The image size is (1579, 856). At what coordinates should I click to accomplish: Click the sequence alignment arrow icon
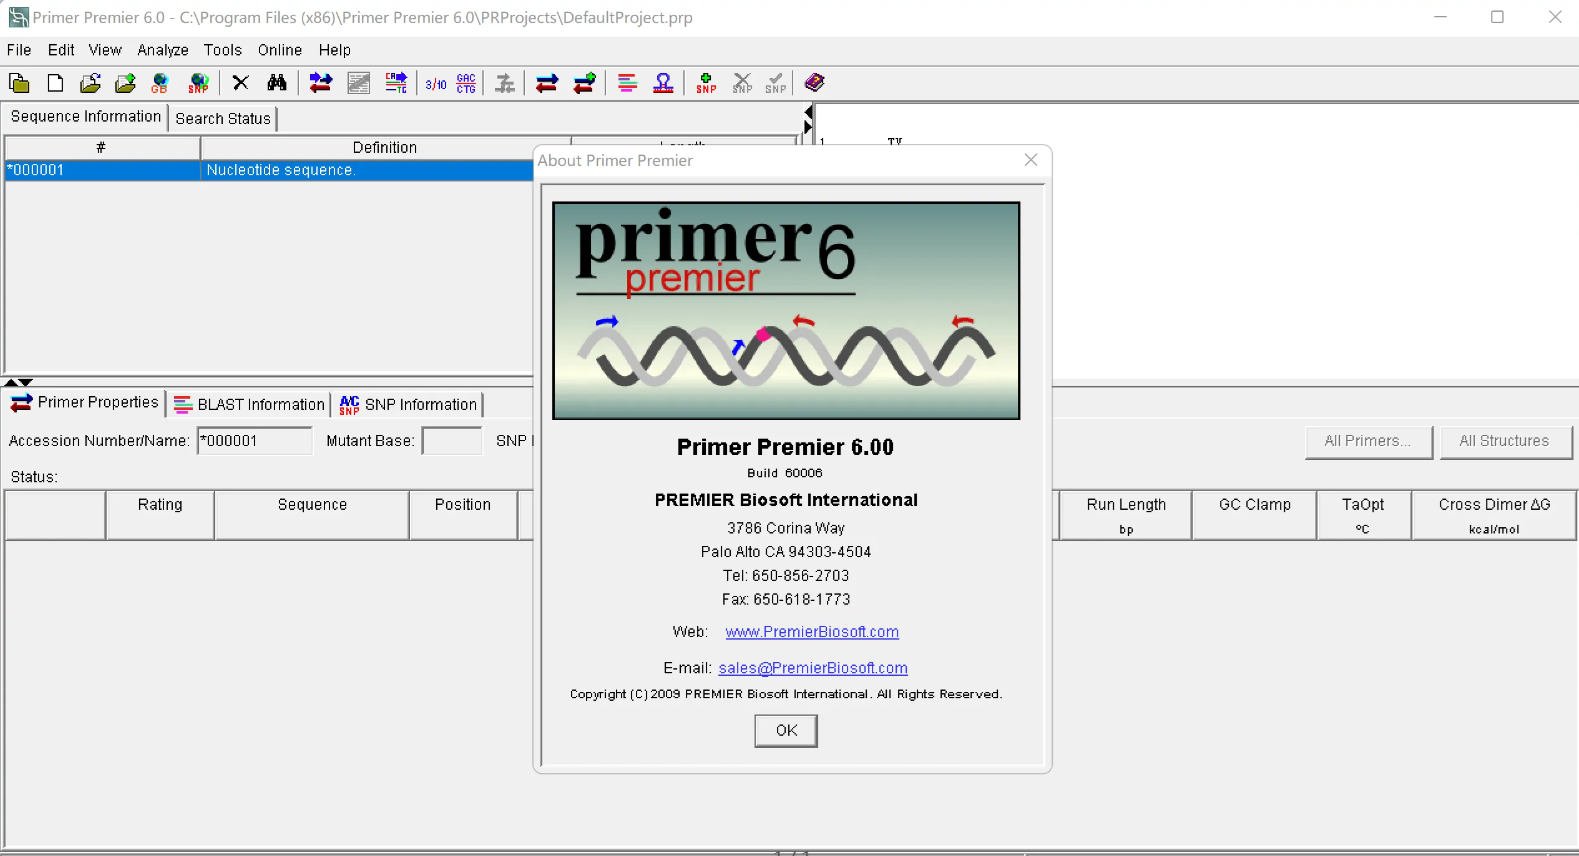coord(397,83)
